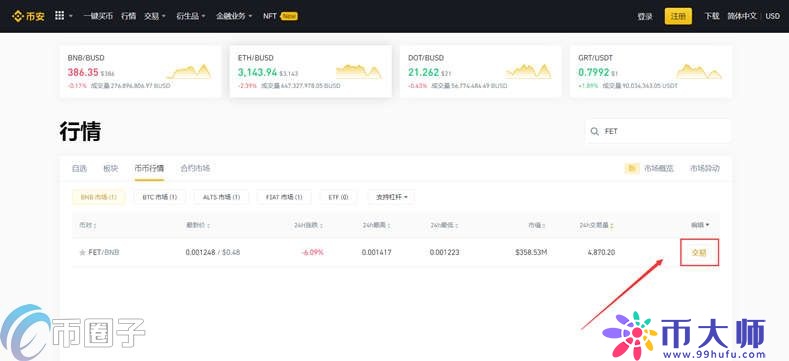Image resolution: width=789 pixels, height=361 pixels.
Task: Select the ALTS 市场 (1) filter
Action: 221,197
